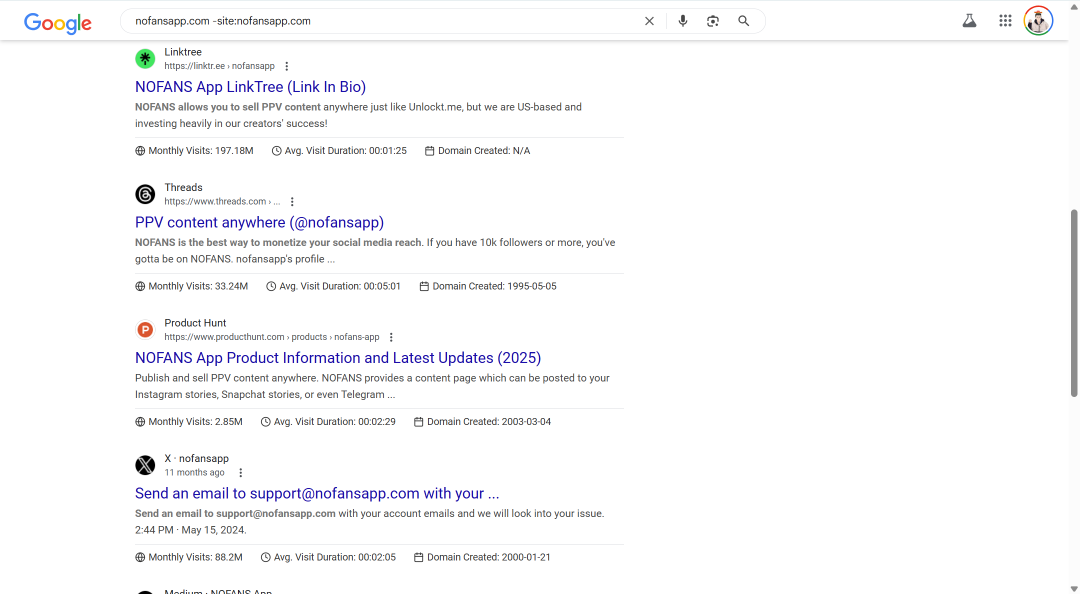
Task: Click the 'Threads' site name
Action: coord(183,187)
